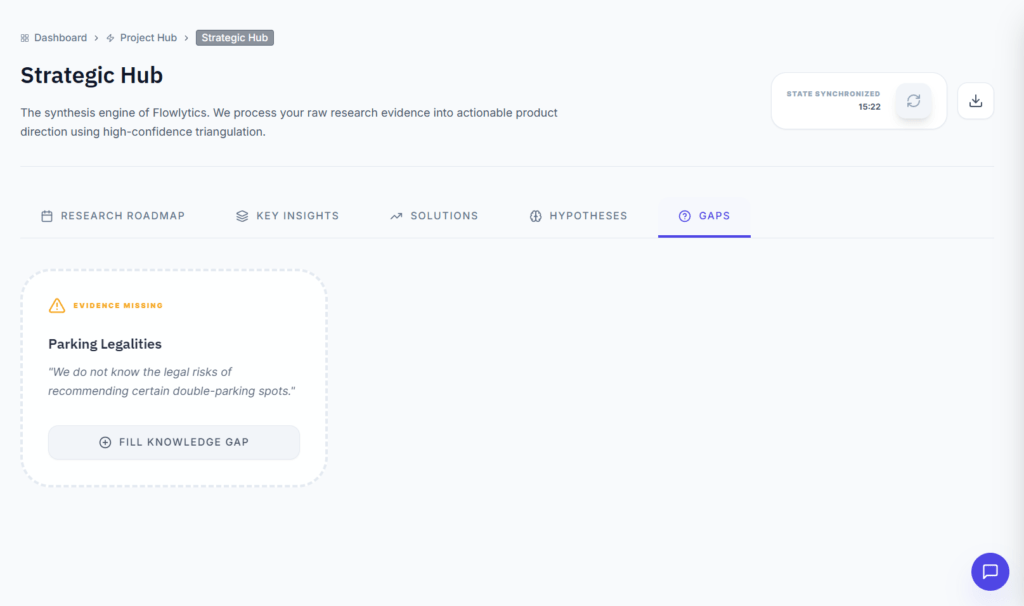Screen dimensions: 1024x606
Task: Open the Parking Legalities card title
Action: (x=105, y=344)
